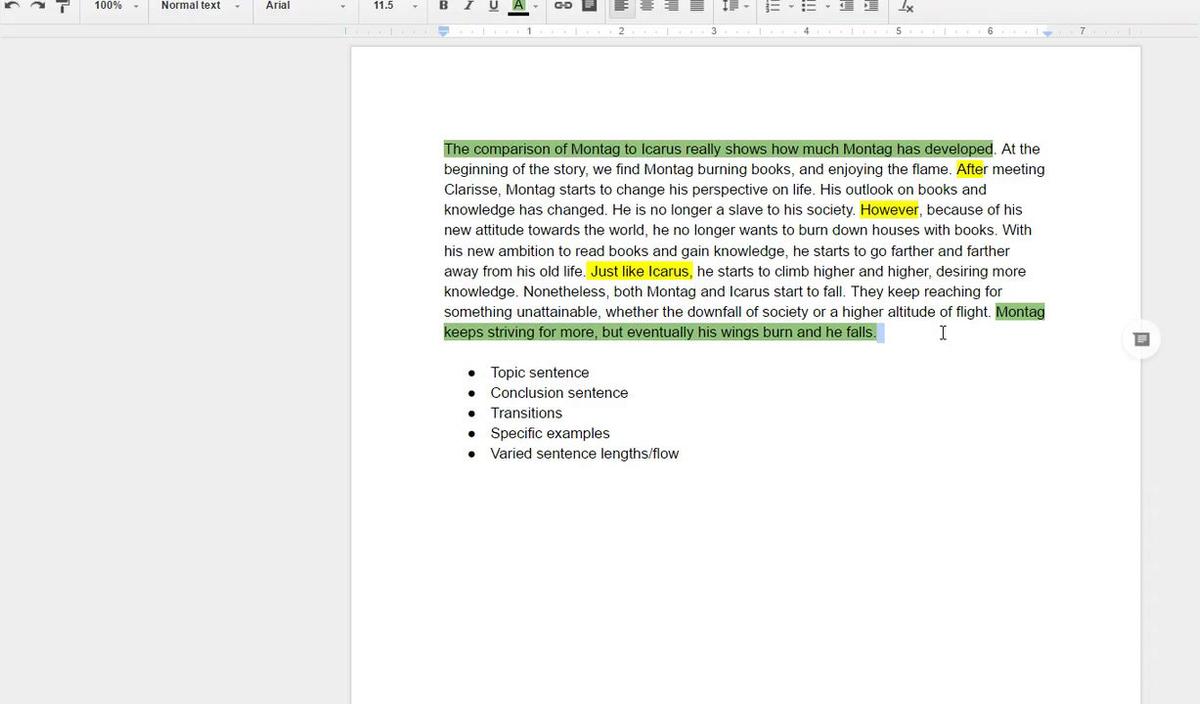The width and height of the screenshot is (1200, 704).
Task: Align text right
Action: (672, 6)
